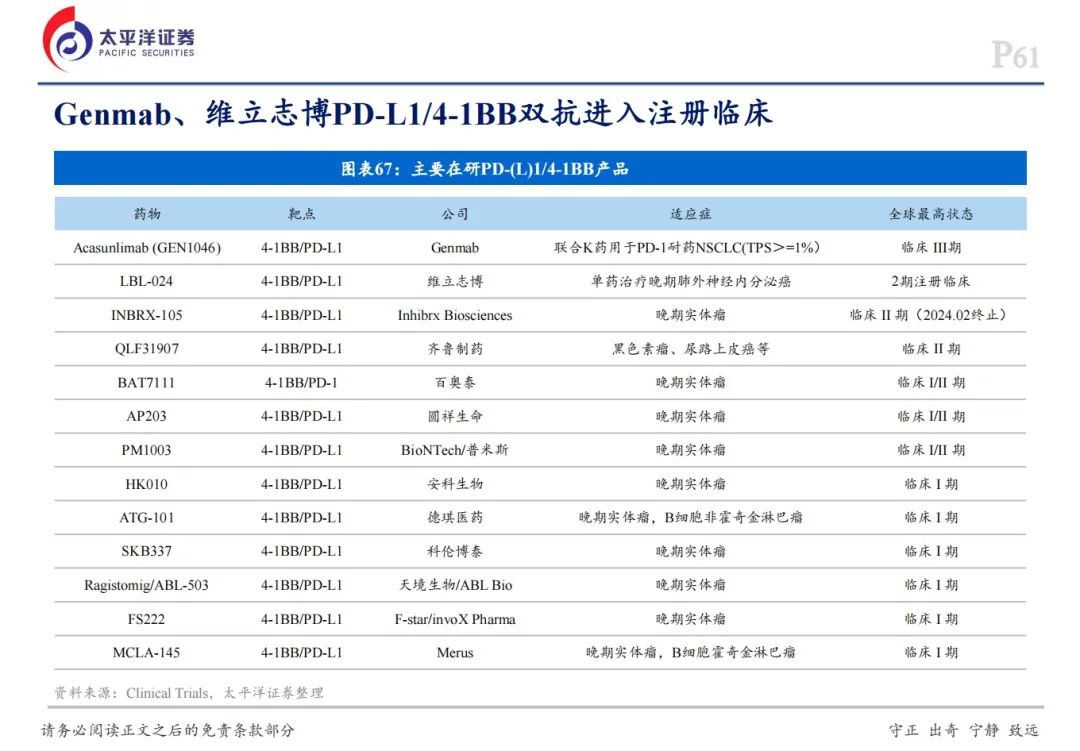Click the BioNTech/普米斯 company cell
This screenshot has height=751, width=1080.
[x=455, y=450]
